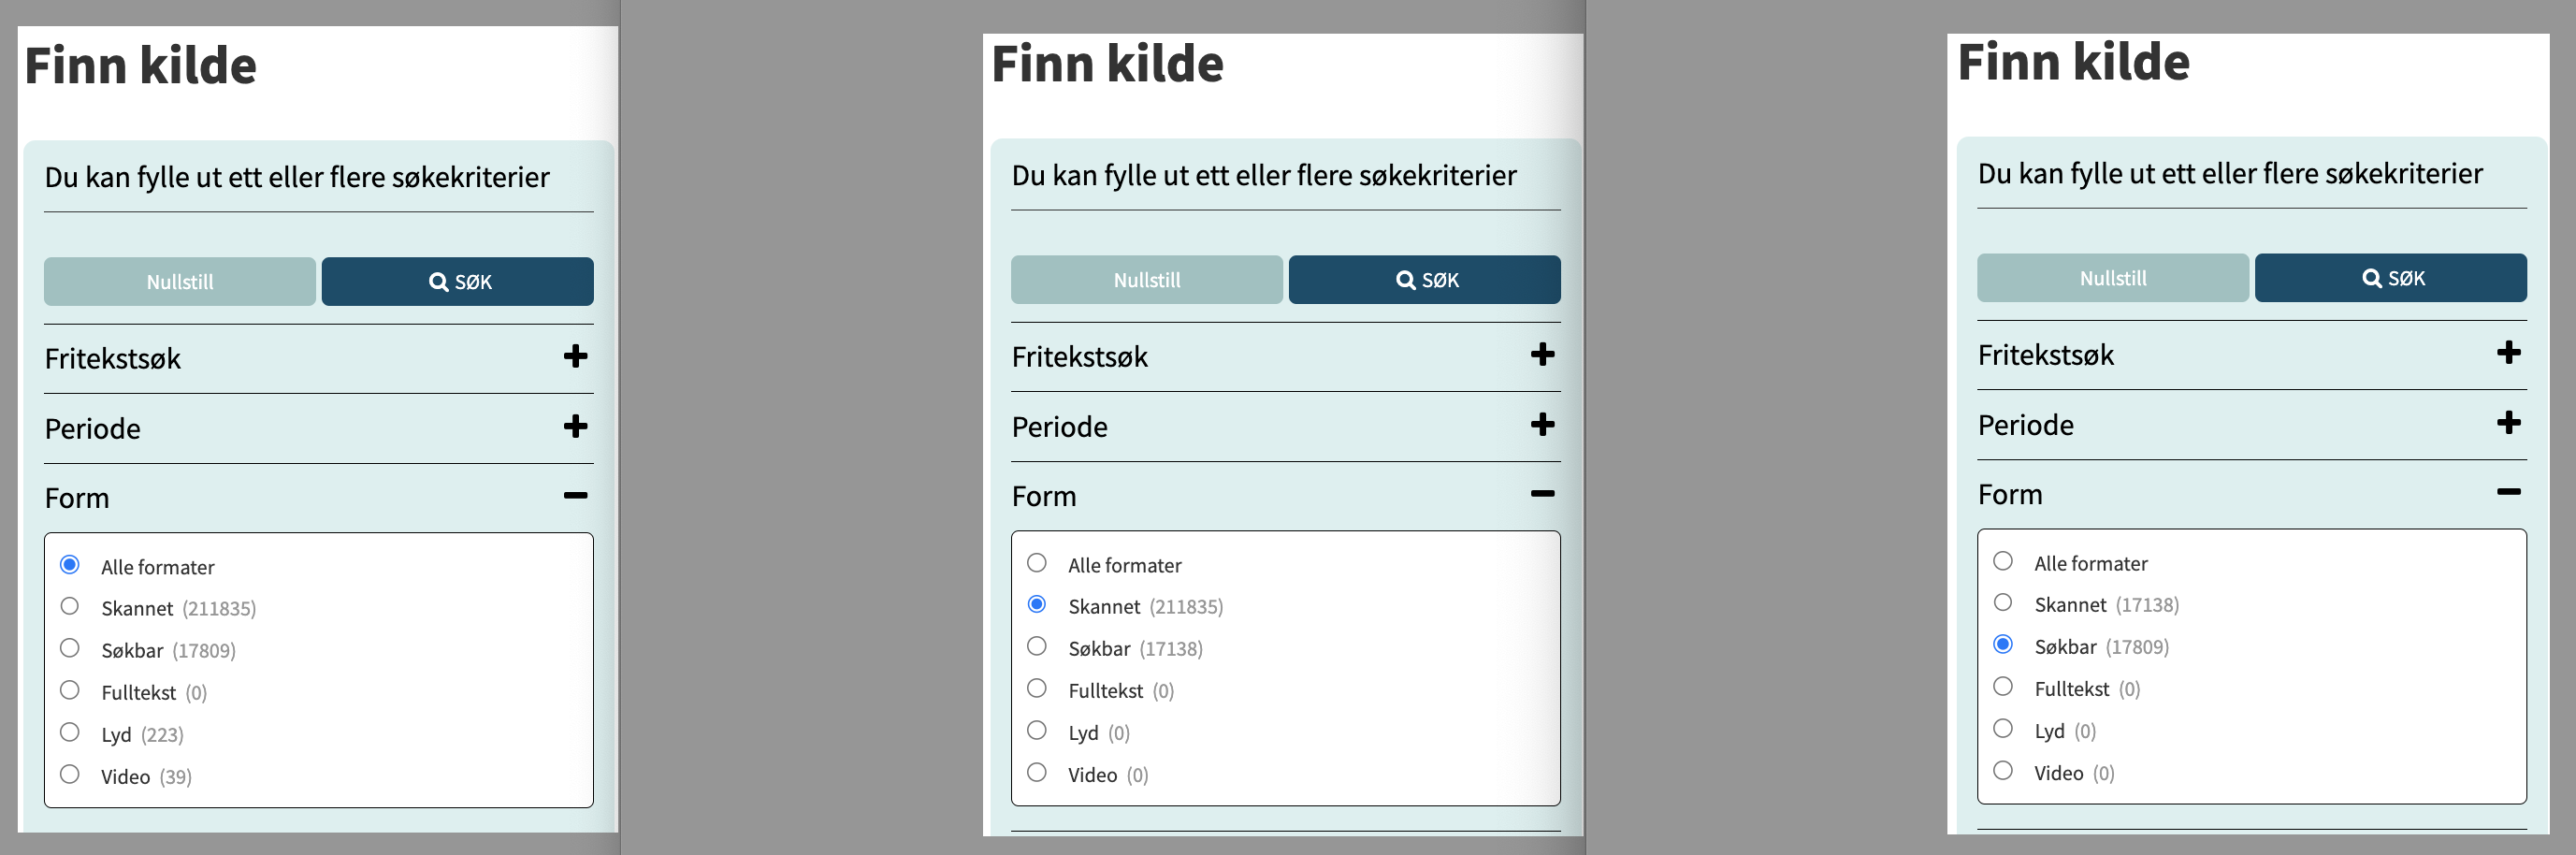Click the minus icon beside Form in right panel
The width and height of the screenshot is (2576, 855).
point(2508,492)
